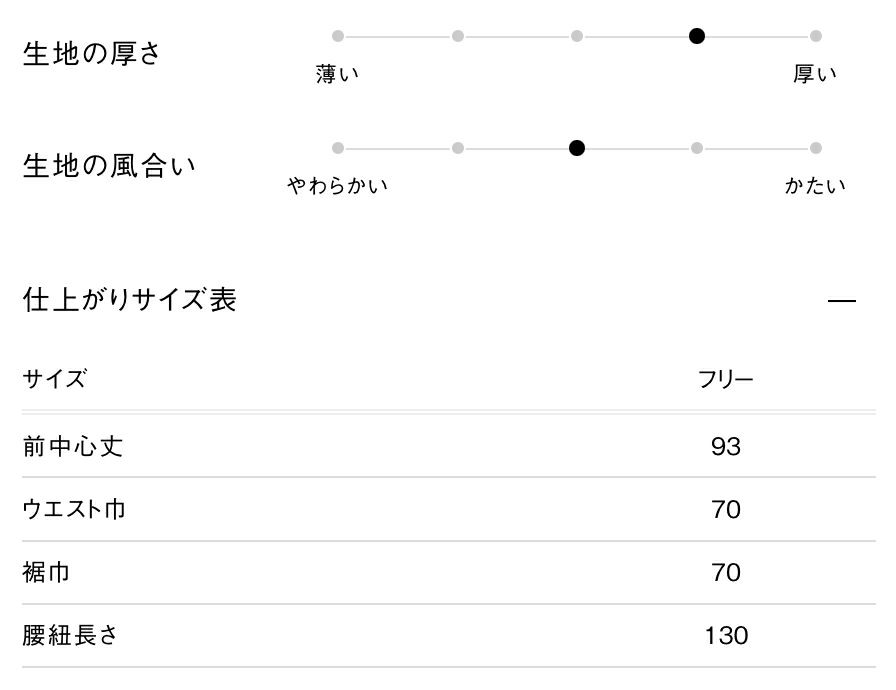896x690 pixels.
Task: Click the 裾巾 row label
Action: tap(46, 573)
